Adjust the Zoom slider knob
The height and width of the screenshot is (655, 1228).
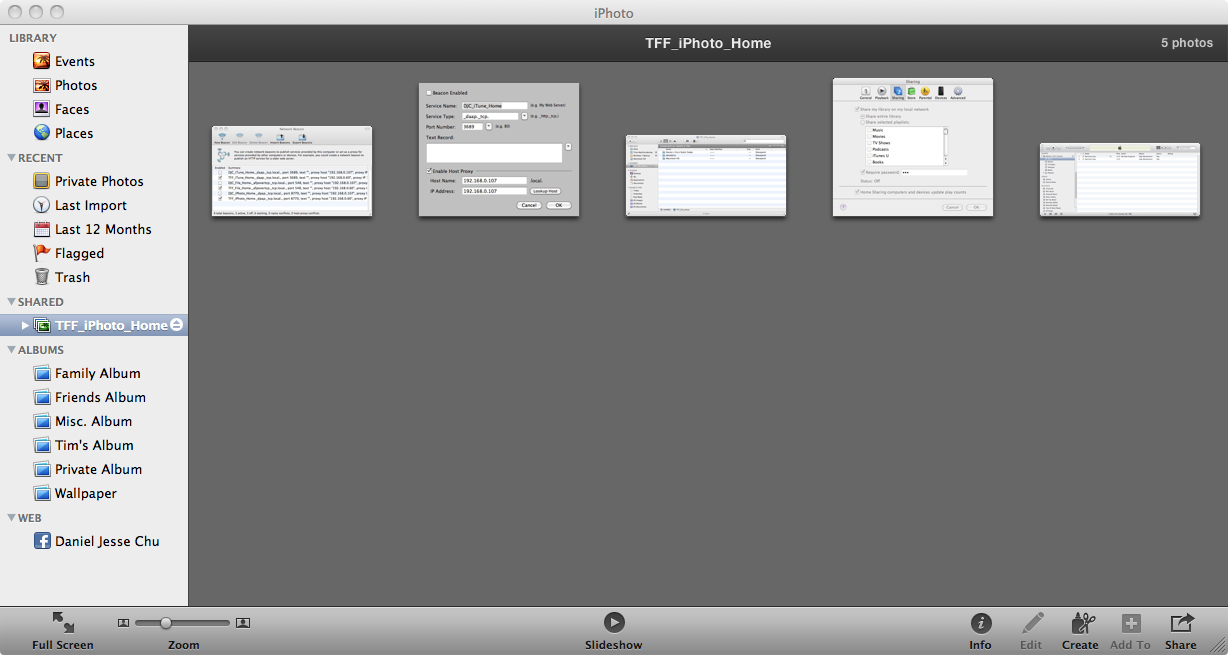pos(166,623)
